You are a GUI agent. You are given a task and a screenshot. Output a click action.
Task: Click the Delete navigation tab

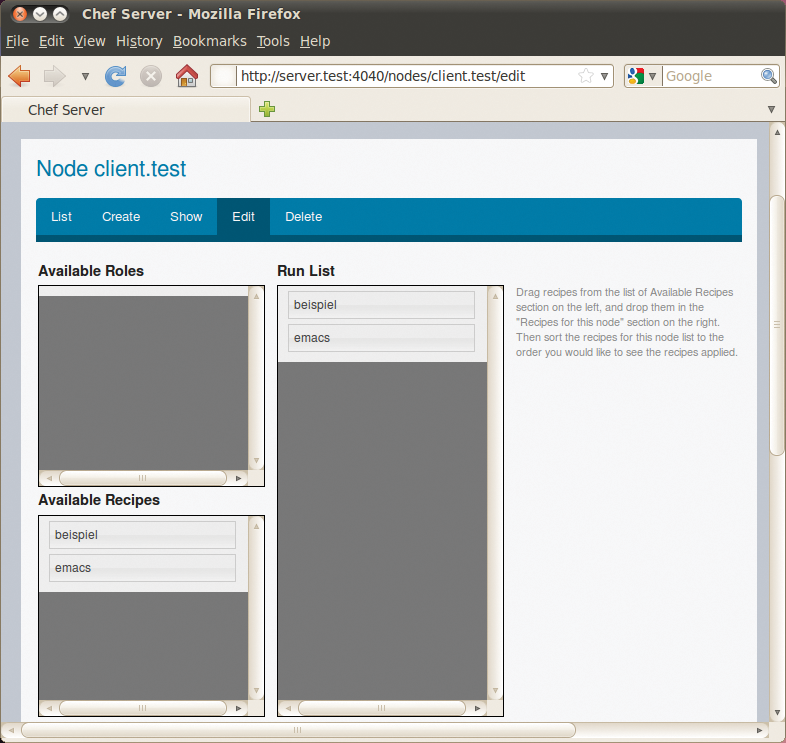303,217
